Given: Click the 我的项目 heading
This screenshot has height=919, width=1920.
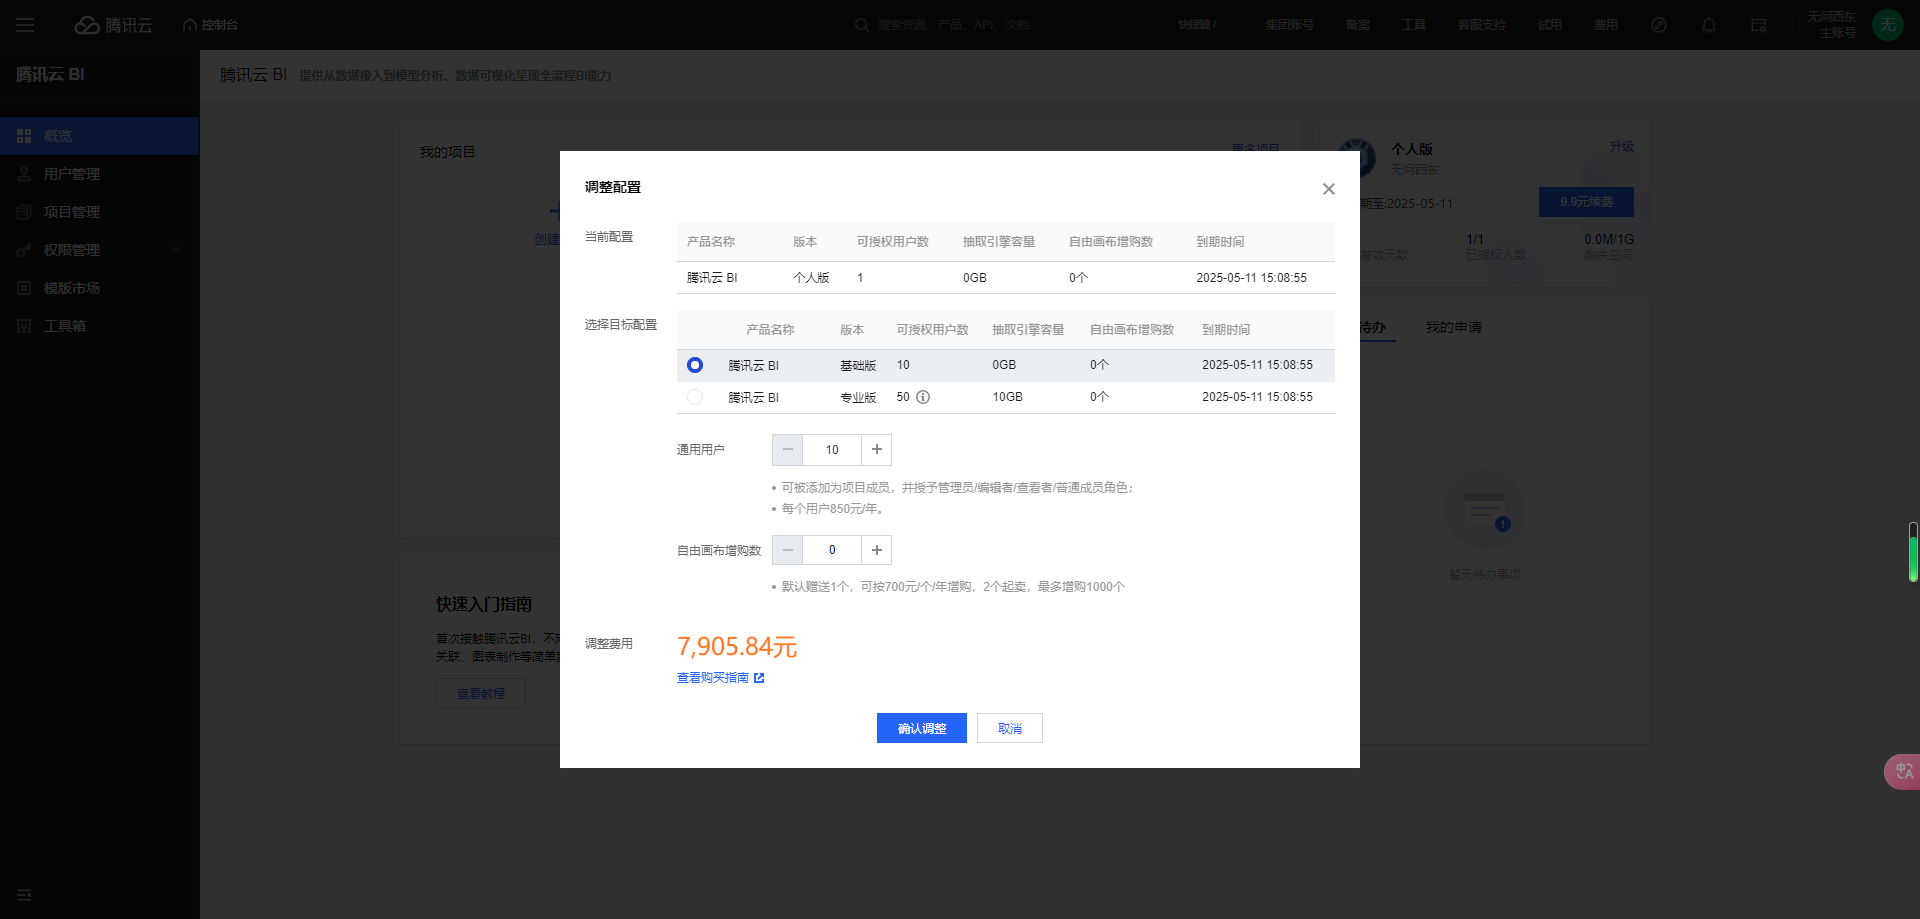Looking at the screenshot, I should point(447,152).
